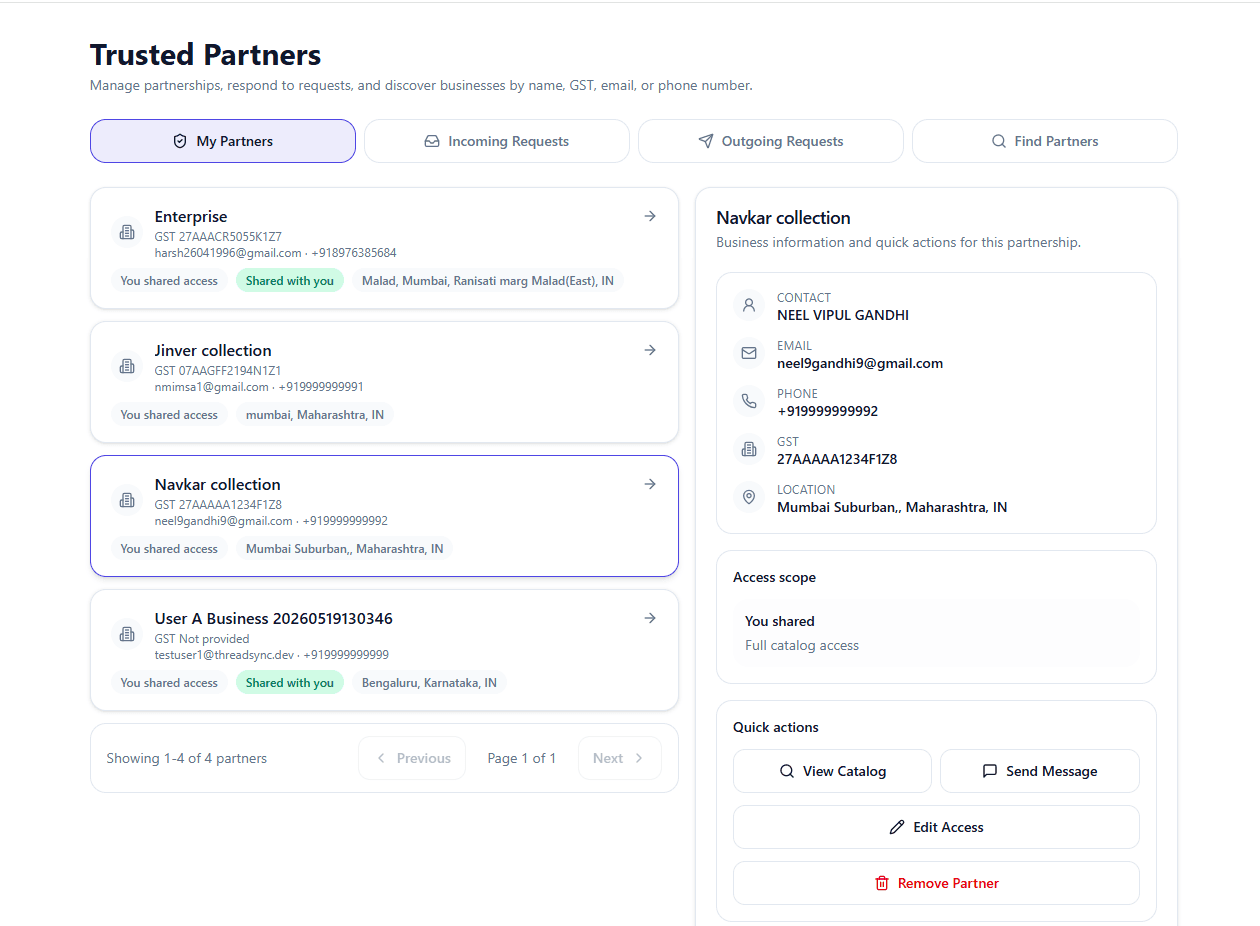1260x926 pixels.
Task: Switch to Outgoing Requests tab
Action: (x=771, y=141)
